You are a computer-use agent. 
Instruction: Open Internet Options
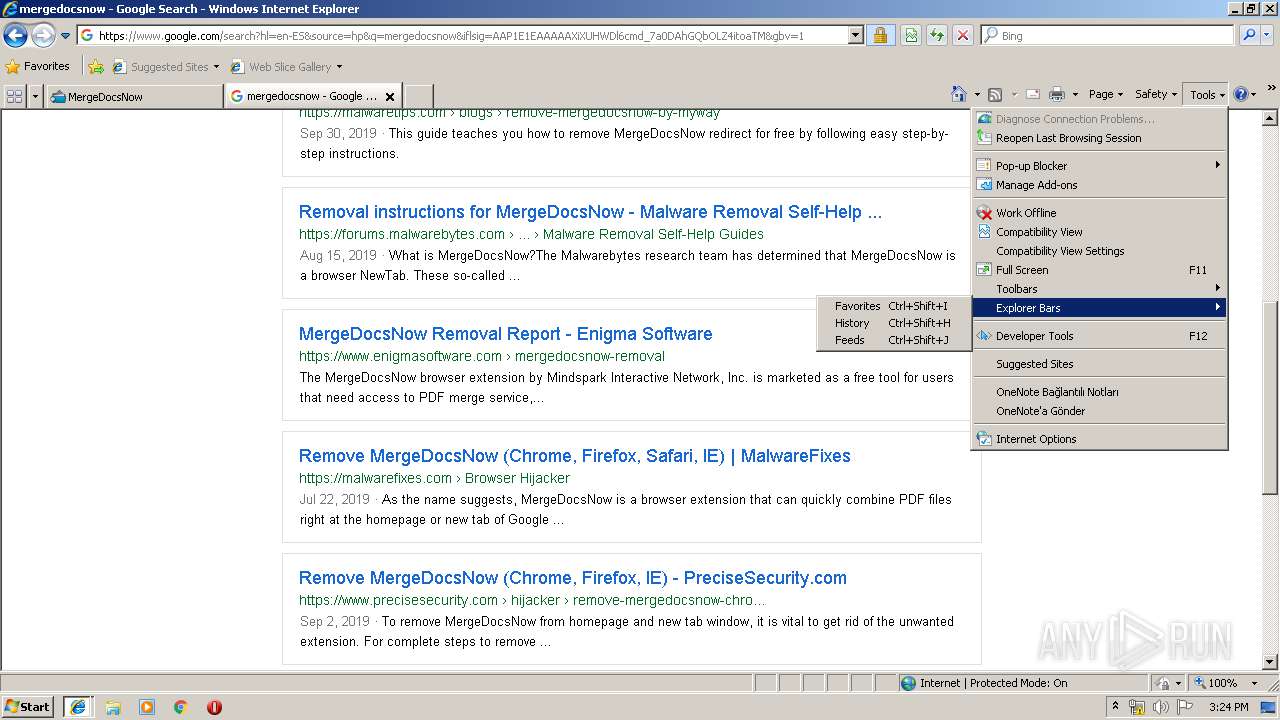point(1099,439)
